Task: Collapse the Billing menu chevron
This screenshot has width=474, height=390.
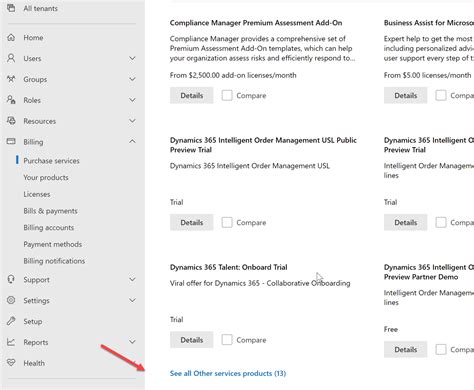Action: click(x=132, y=141)
